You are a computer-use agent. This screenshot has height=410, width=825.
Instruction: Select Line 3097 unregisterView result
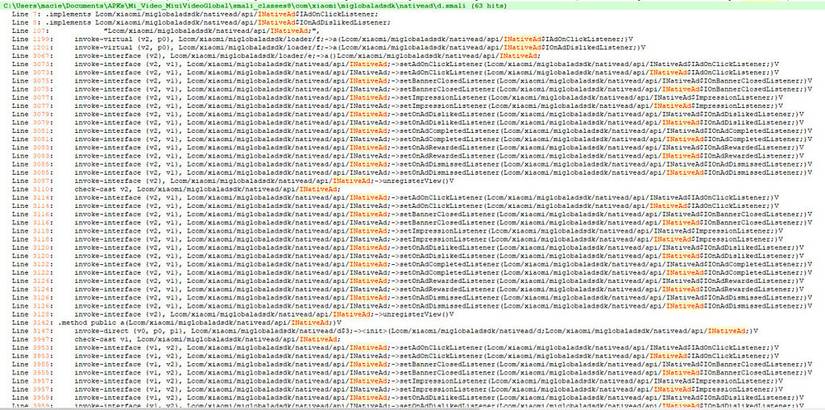point(232,181)
